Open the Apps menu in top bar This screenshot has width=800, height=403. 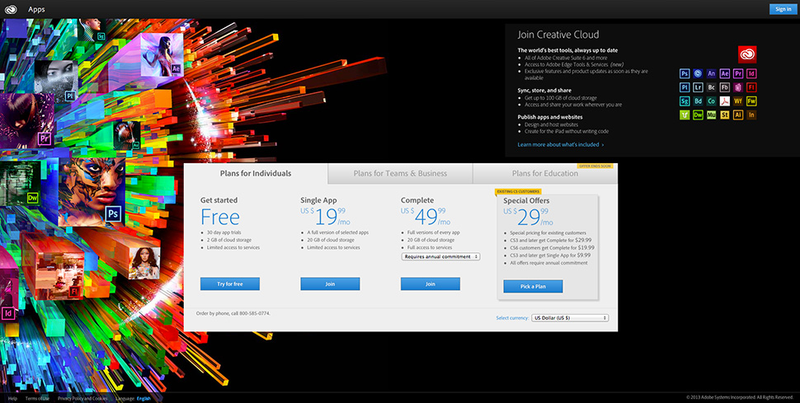pyautogui.click(x=36, y=9)
